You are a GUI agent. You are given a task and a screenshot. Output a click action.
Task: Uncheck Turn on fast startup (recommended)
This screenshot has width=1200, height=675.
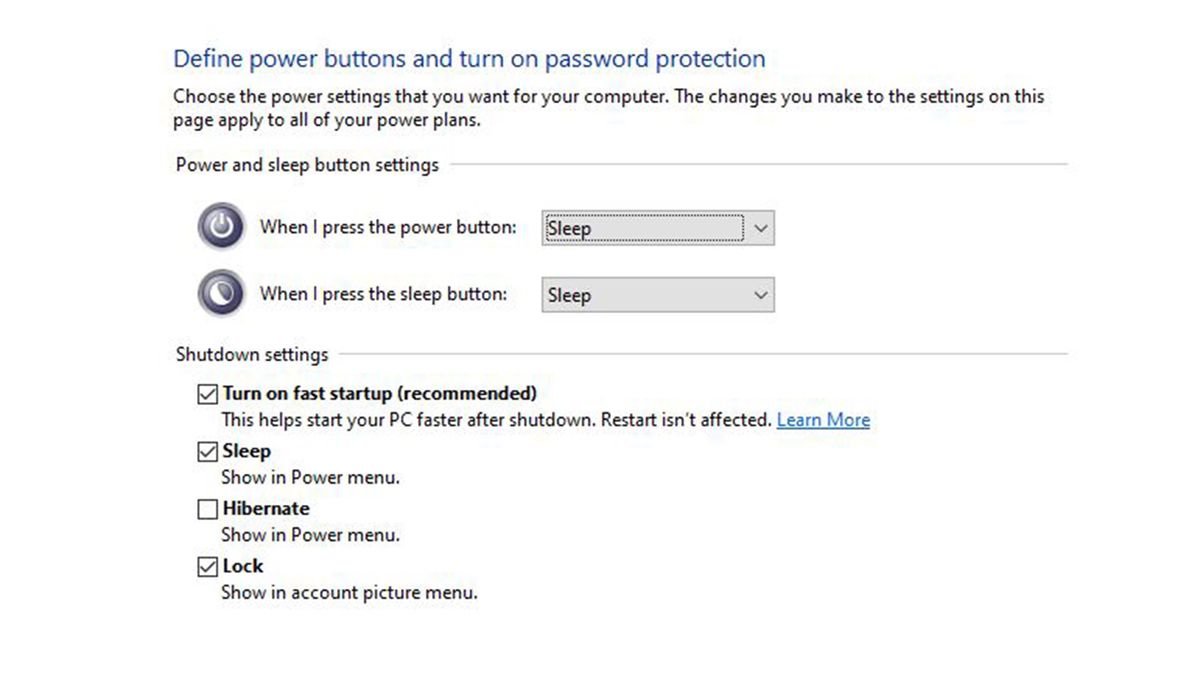pos(207,393)
